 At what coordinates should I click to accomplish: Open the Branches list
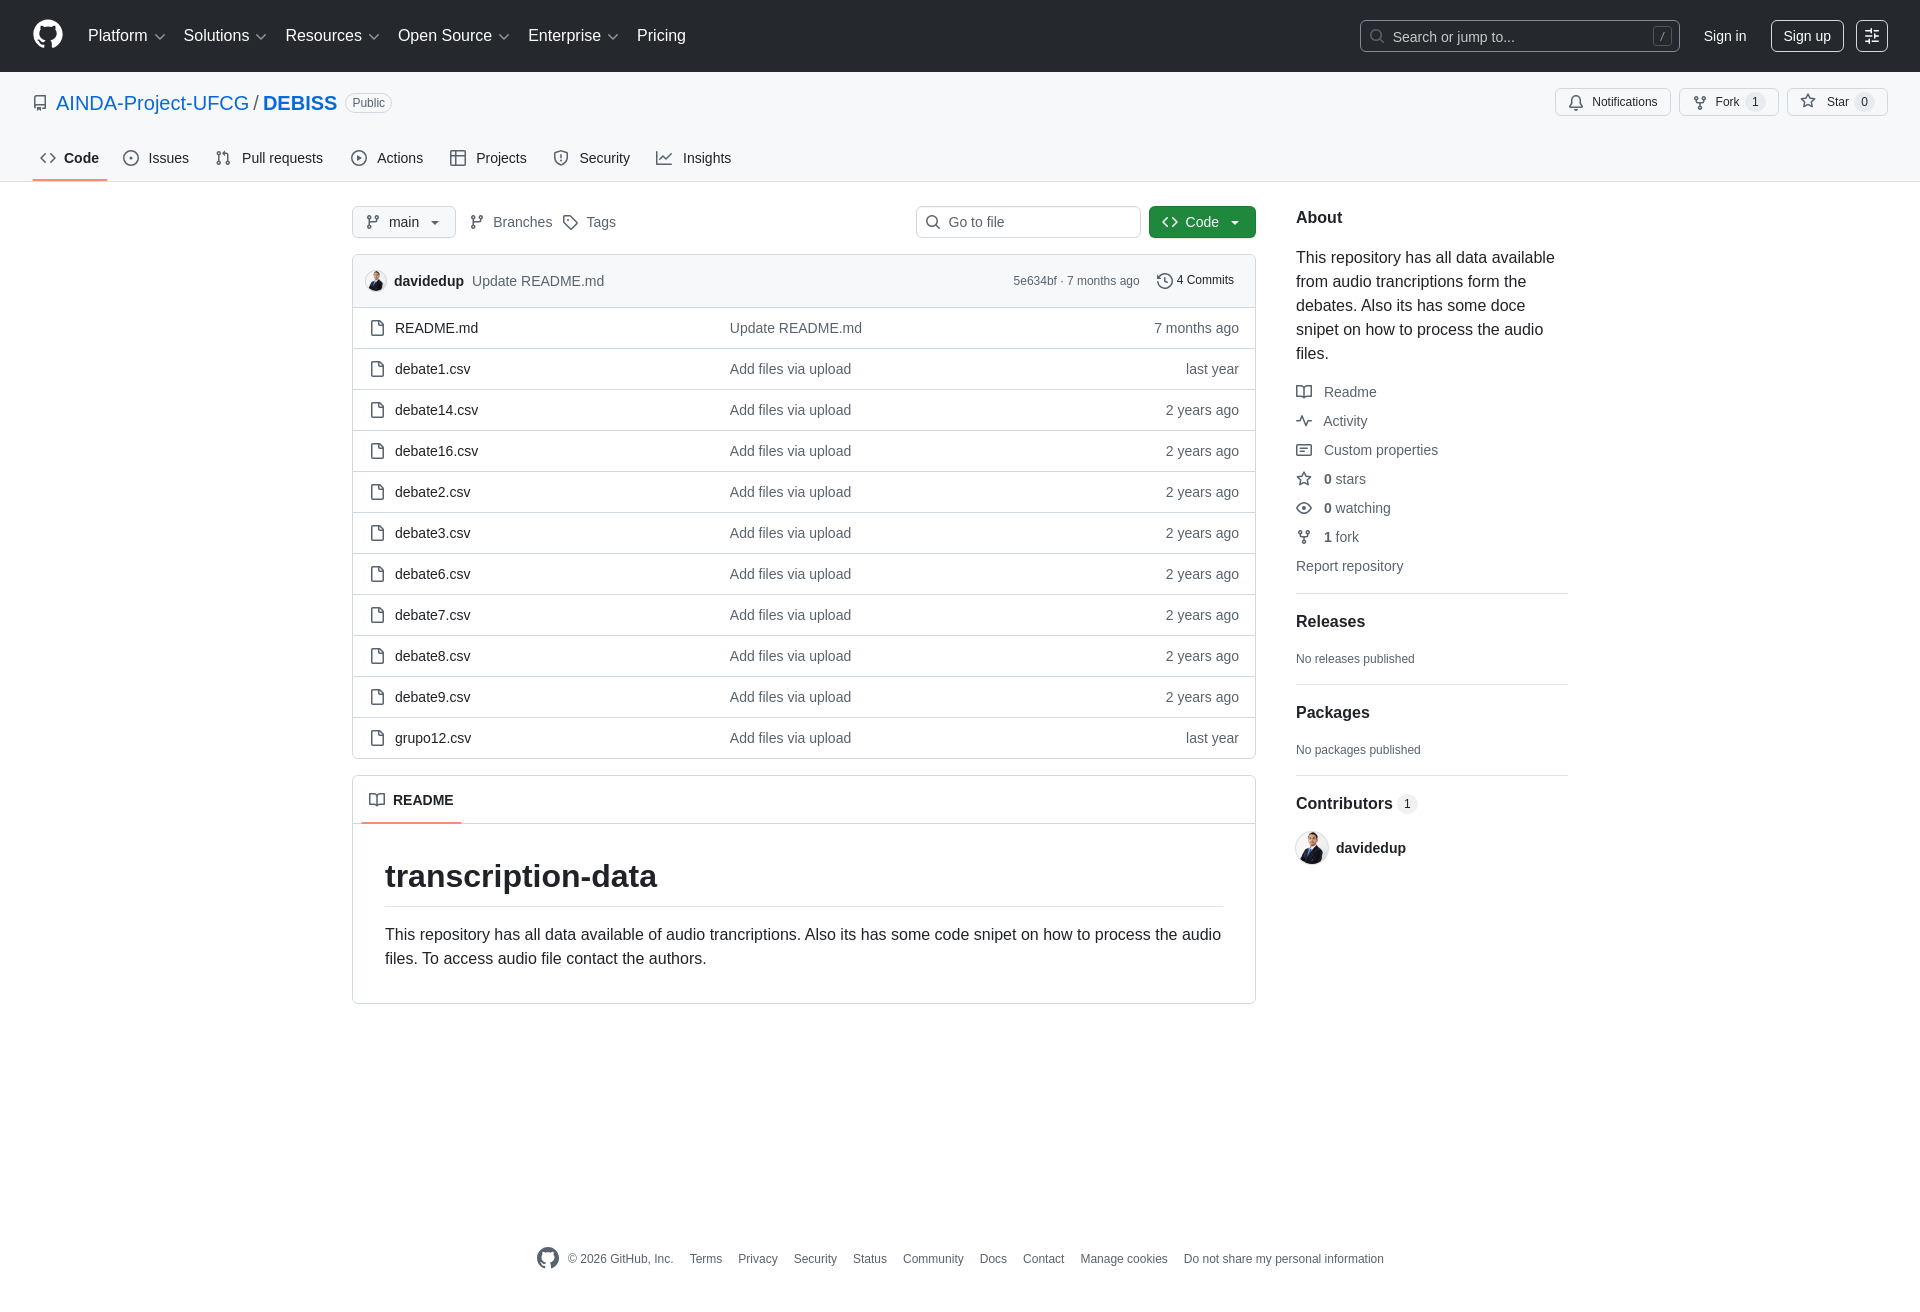coord(511,222)
